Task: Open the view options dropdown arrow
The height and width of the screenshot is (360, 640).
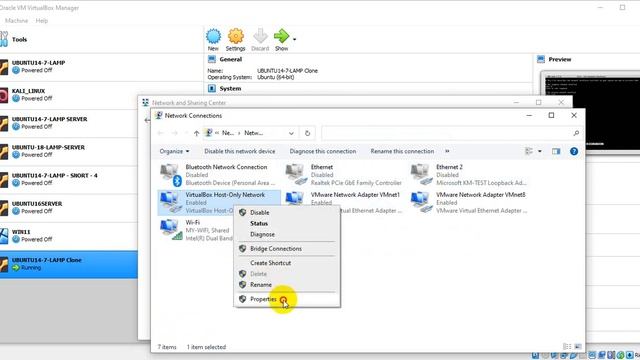Action: point(540,151)
